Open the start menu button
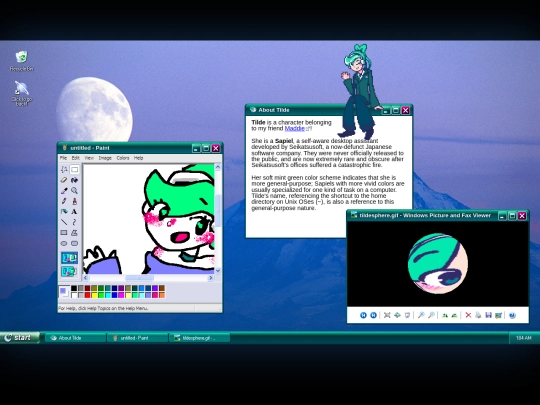The width and height of the screenshot is (540, 405). tap(19, 338)
